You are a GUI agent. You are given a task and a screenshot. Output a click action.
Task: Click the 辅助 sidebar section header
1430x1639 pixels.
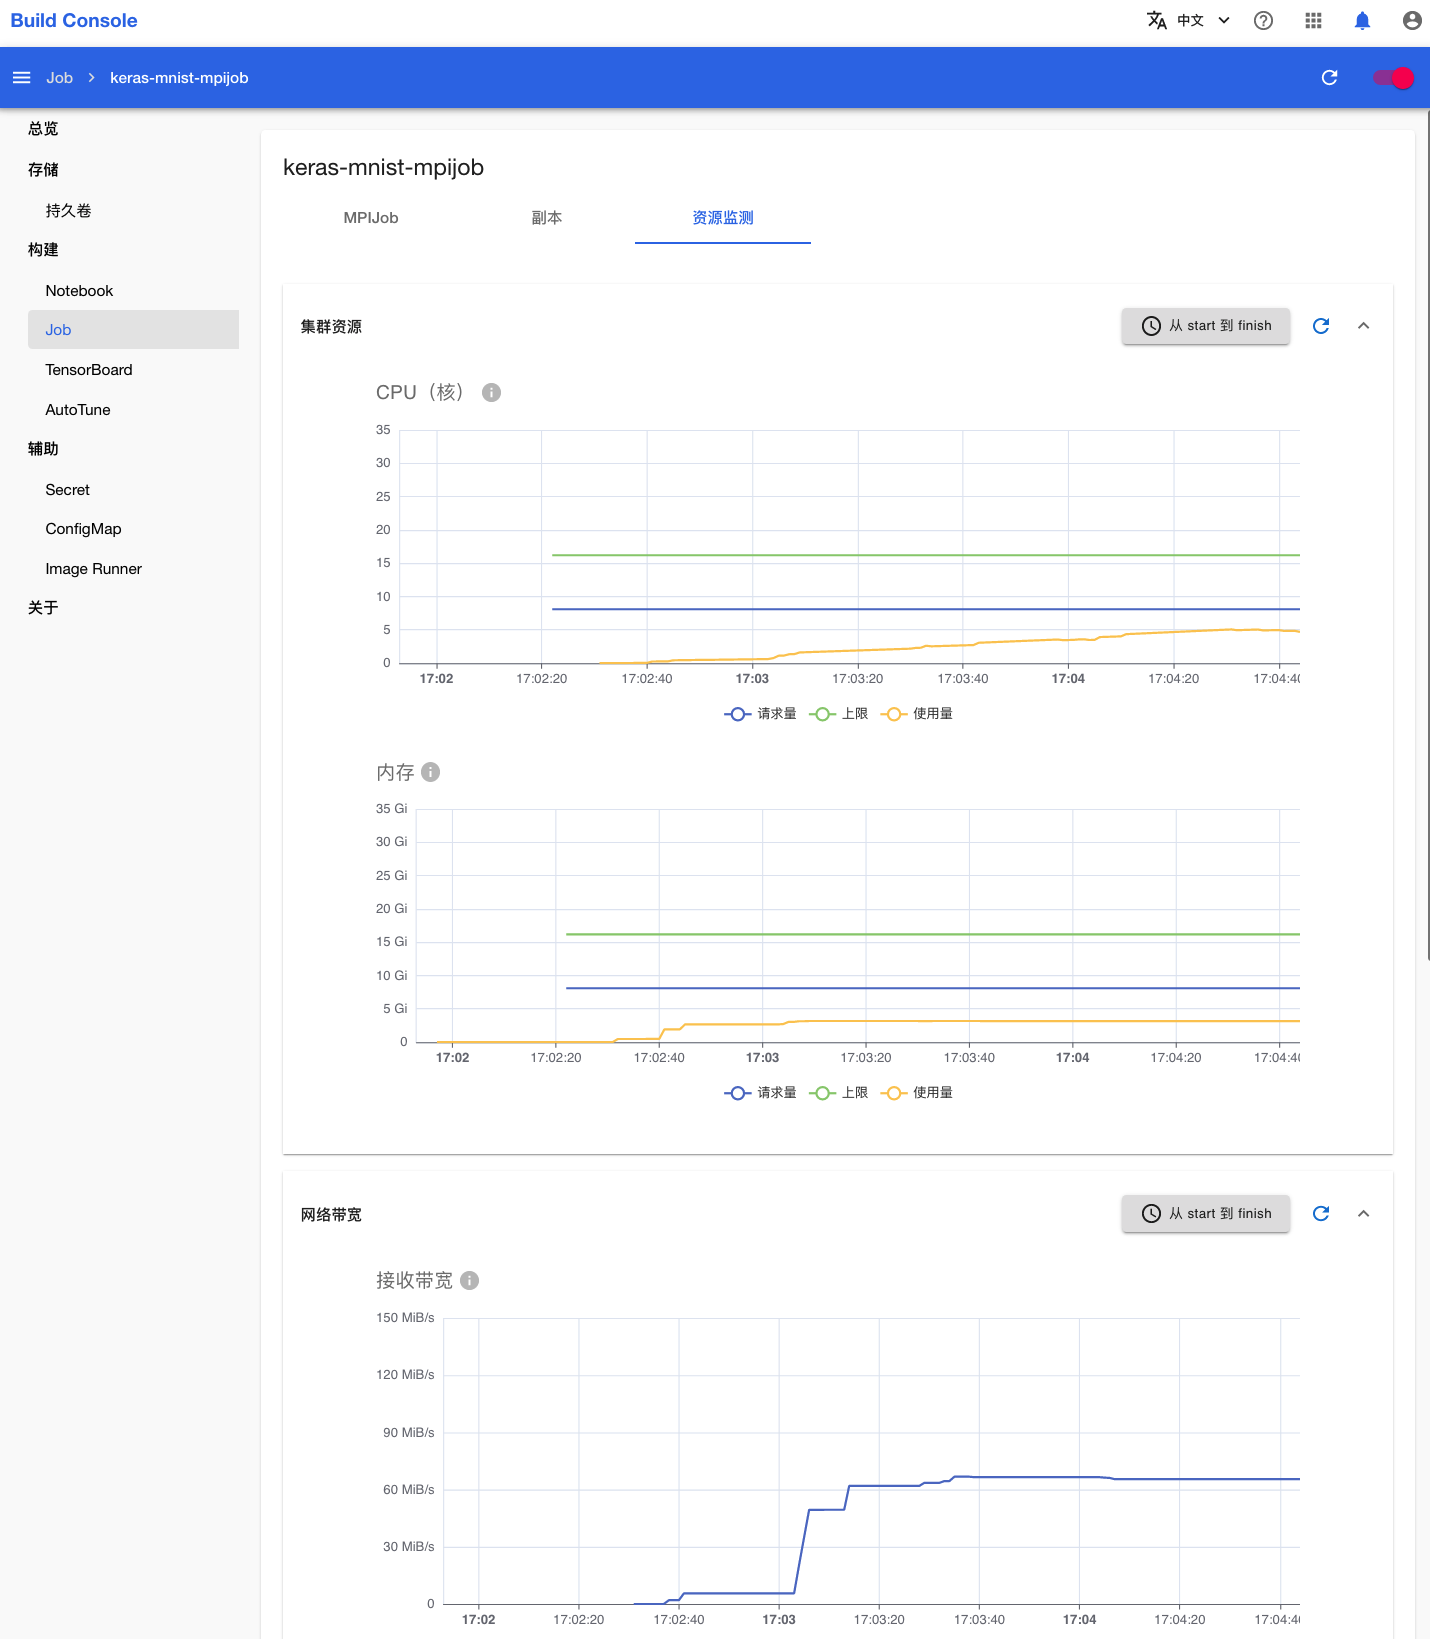(43, 449)
